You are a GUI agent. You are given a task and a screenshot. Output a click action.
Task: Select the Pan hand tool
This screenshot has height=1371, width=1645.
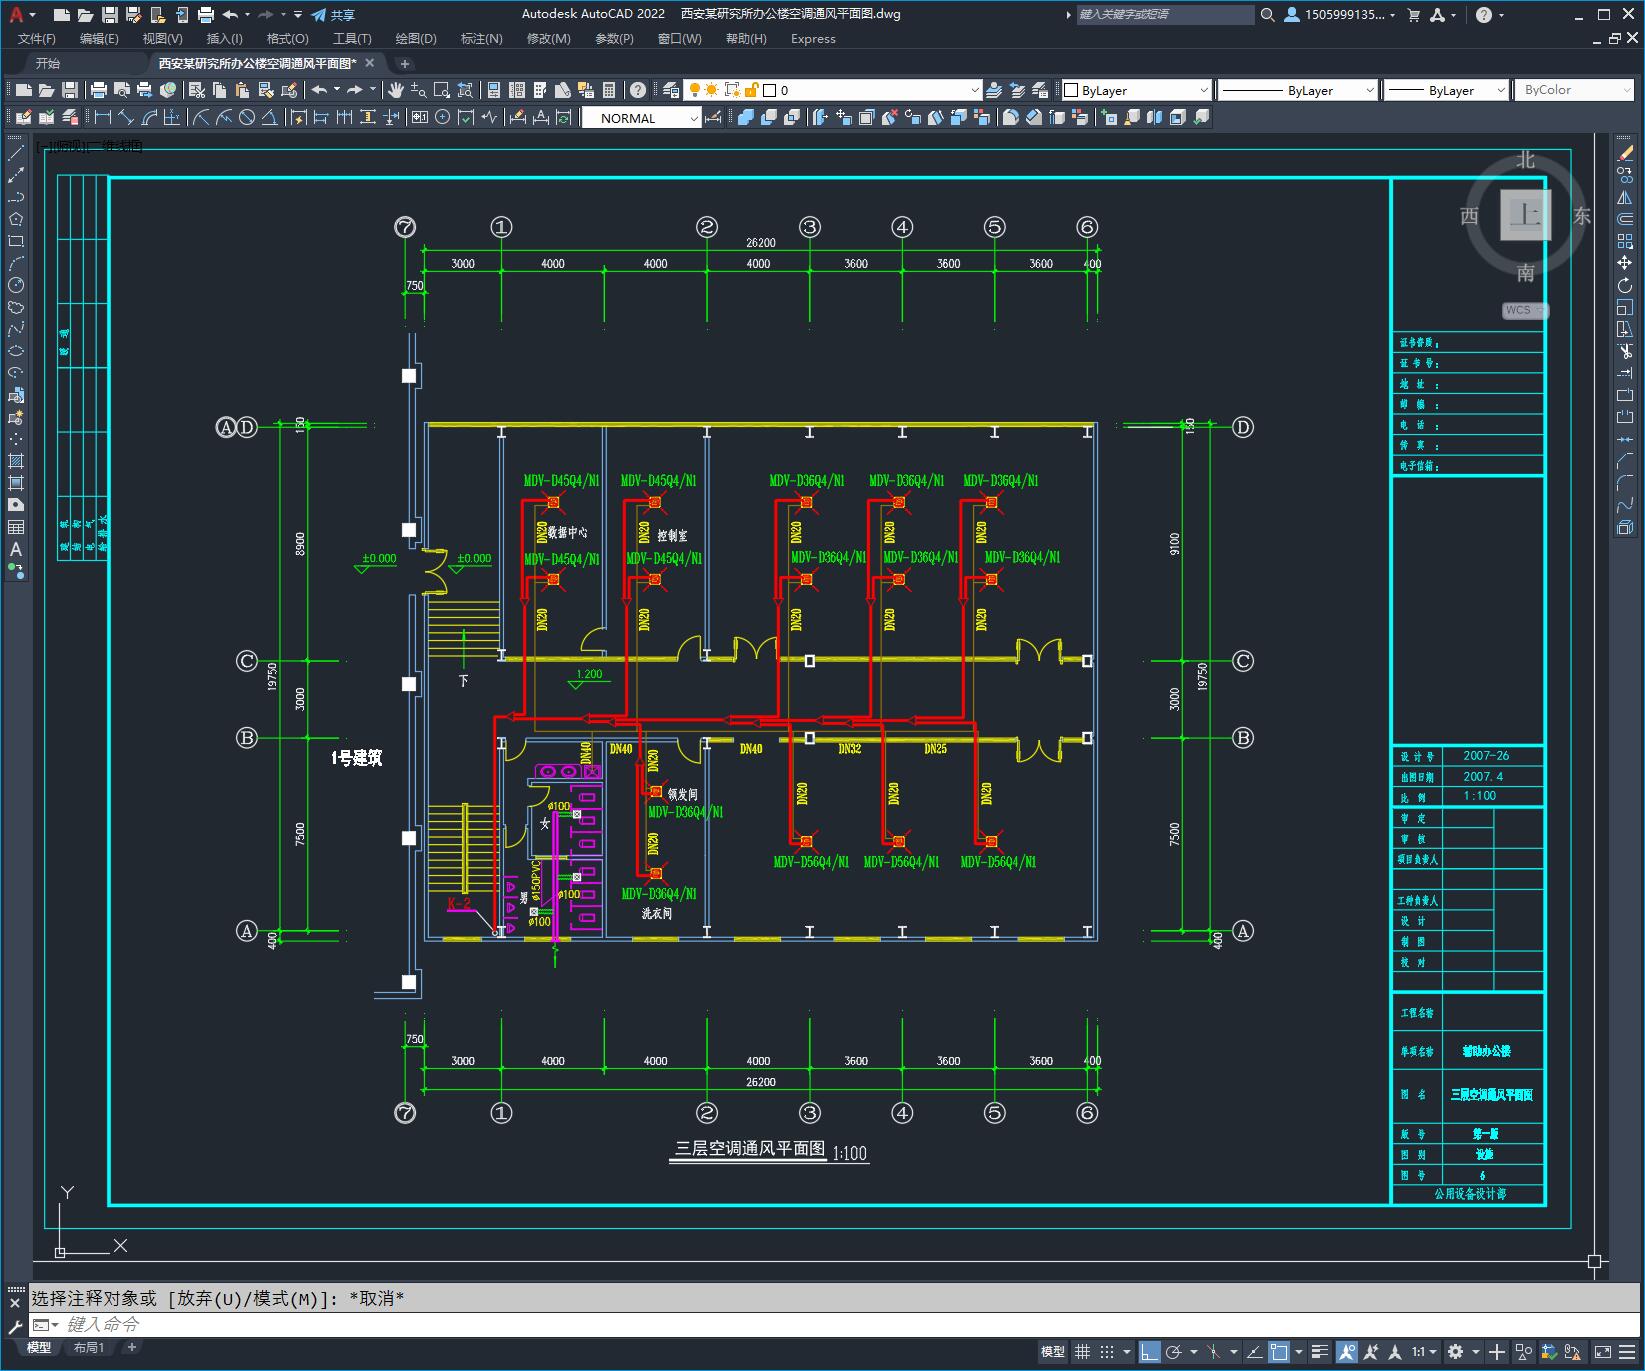pyautogui.click(x=396, y=90)
